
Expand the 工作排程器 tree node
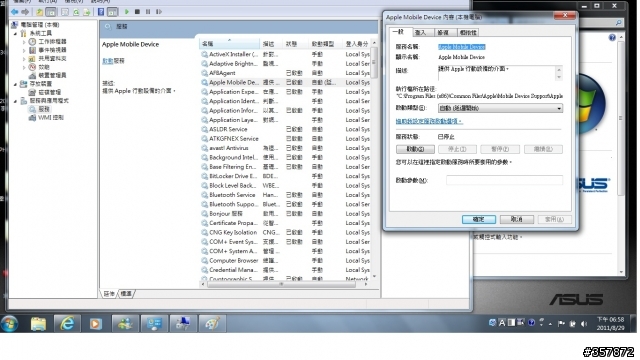pos(24,42)
